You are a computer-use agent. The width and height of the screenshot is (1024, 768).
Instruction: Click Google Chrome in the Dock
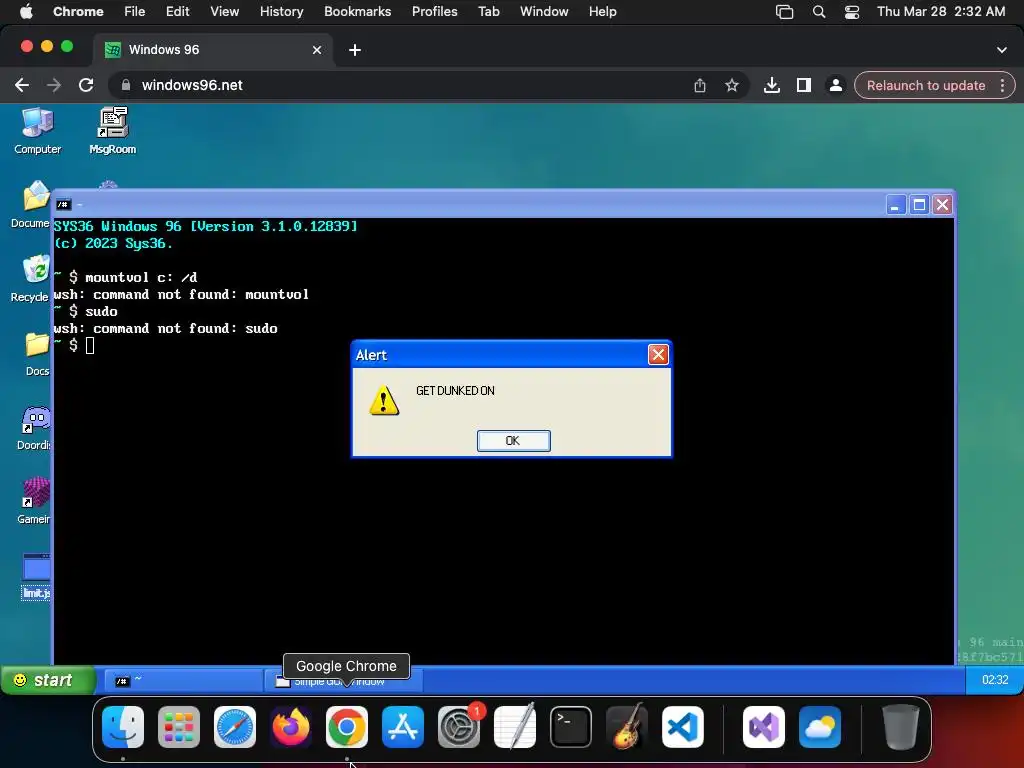[347, 727]
